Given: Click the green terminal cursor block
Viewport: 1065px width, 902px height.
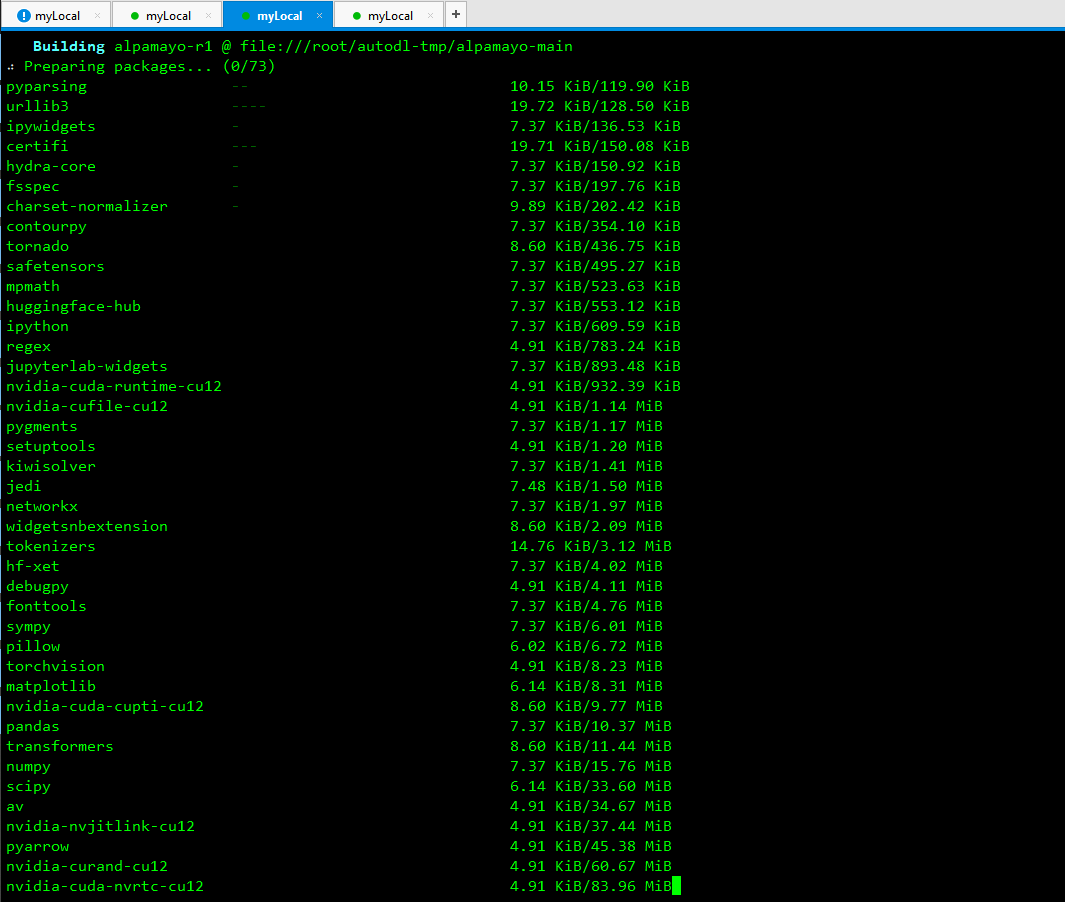Looking at the screenshot, I should [676, 886].
